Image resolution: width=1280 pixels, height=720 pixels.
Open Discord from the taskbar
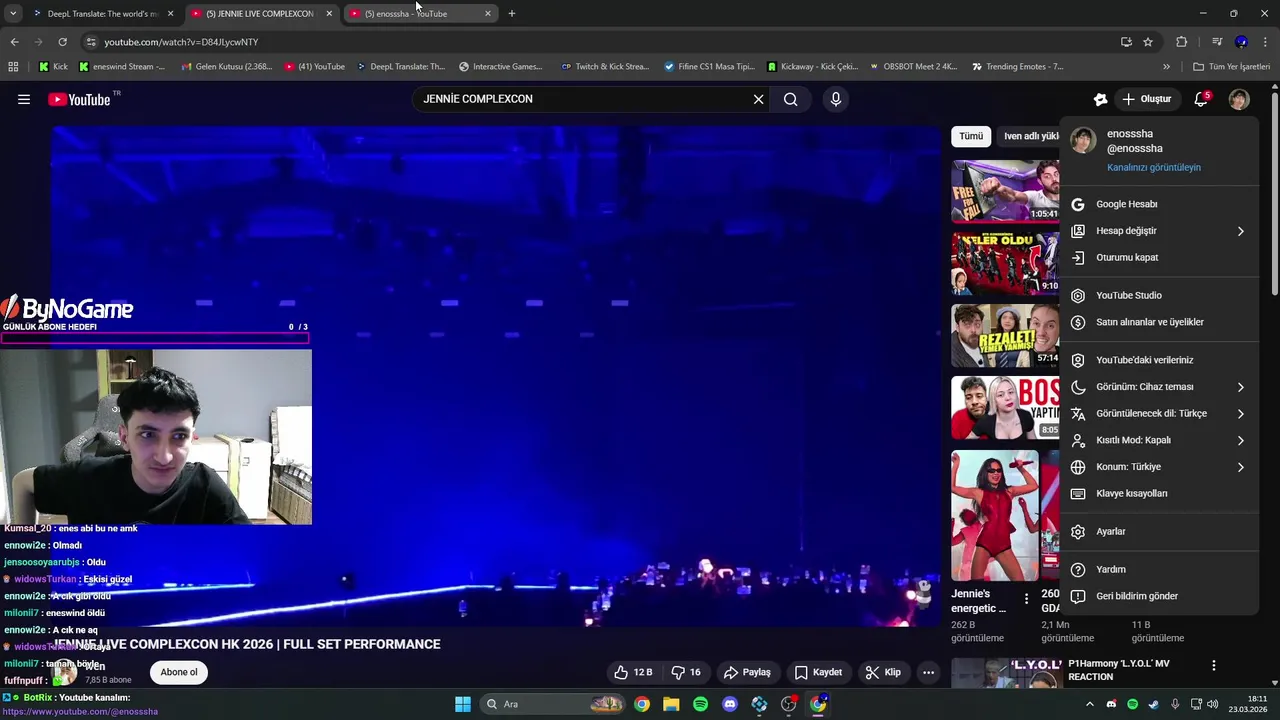[x=730, y=704]
